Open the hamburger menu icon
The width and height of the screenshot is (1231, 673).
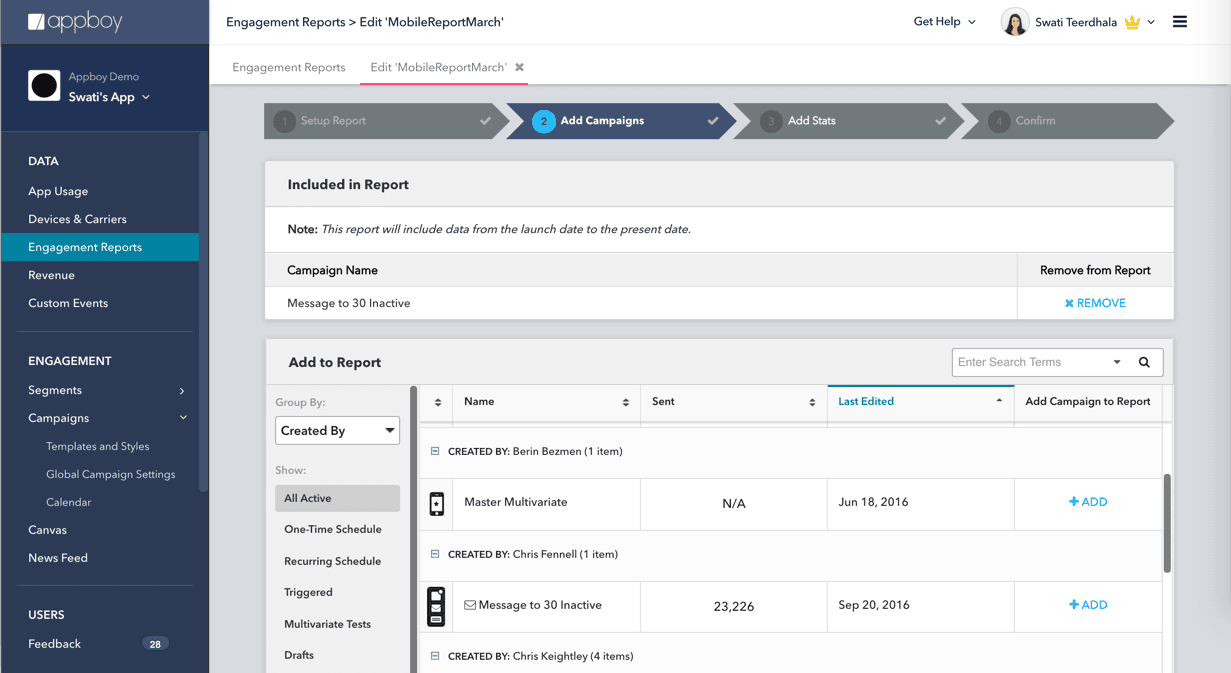[x=1180, y=22]
